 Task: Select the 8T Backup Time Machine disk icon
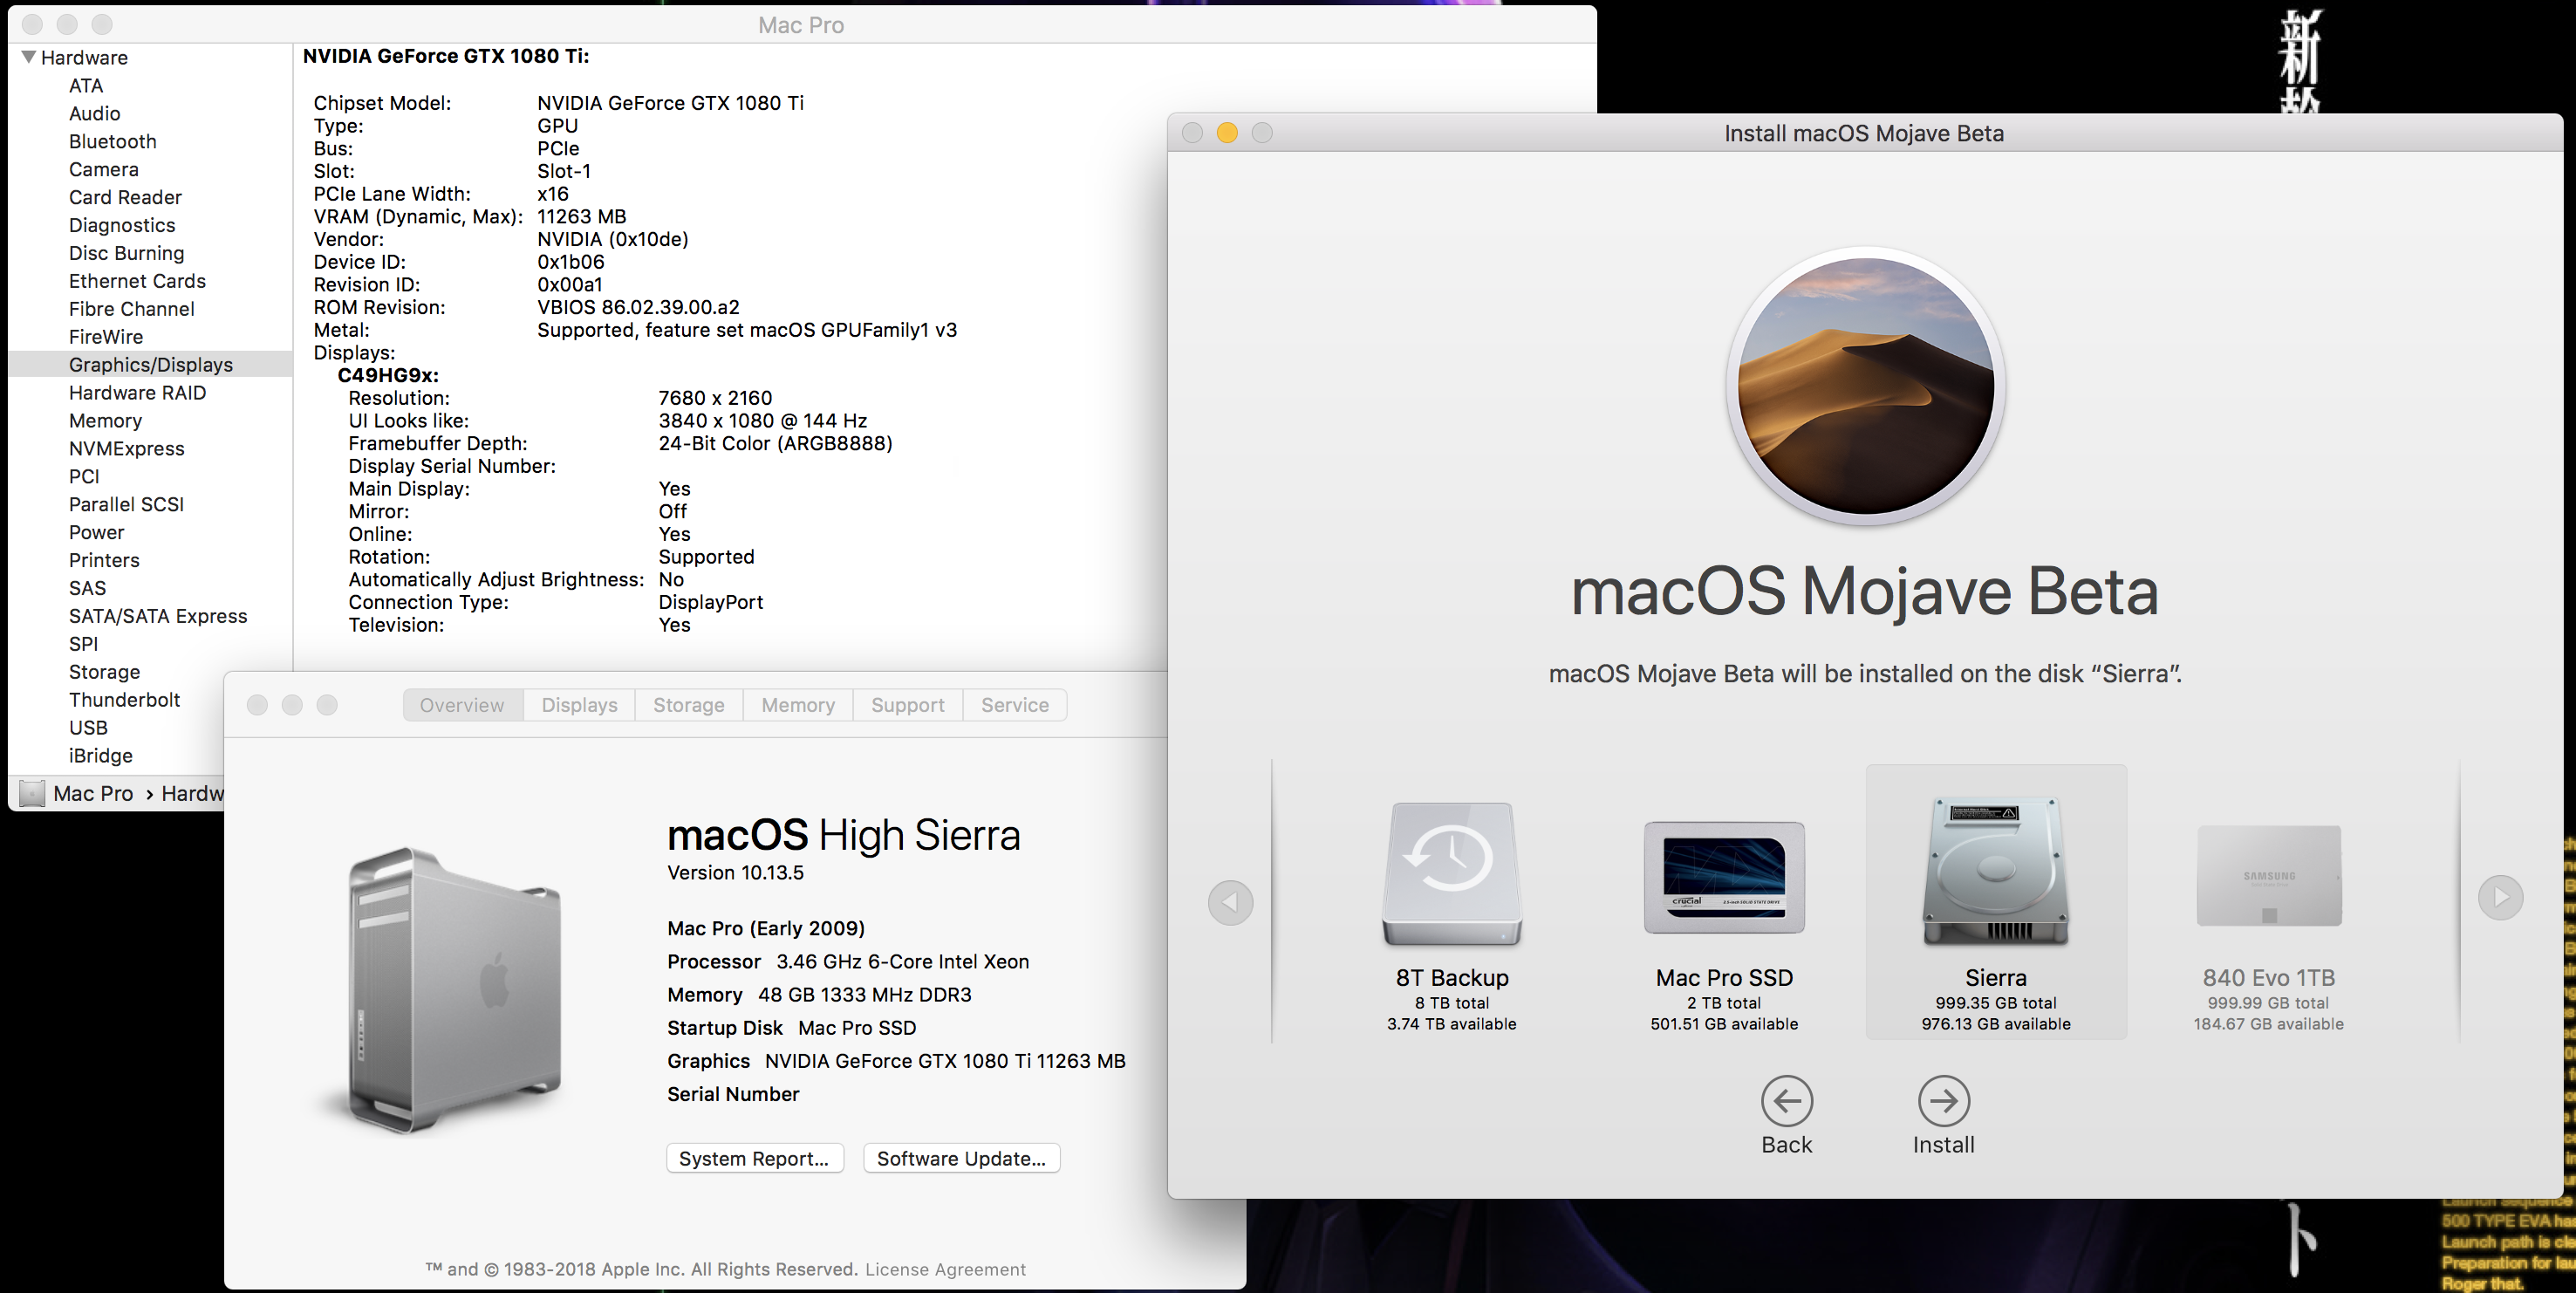pyautogui.click(x=1451, y=873)
